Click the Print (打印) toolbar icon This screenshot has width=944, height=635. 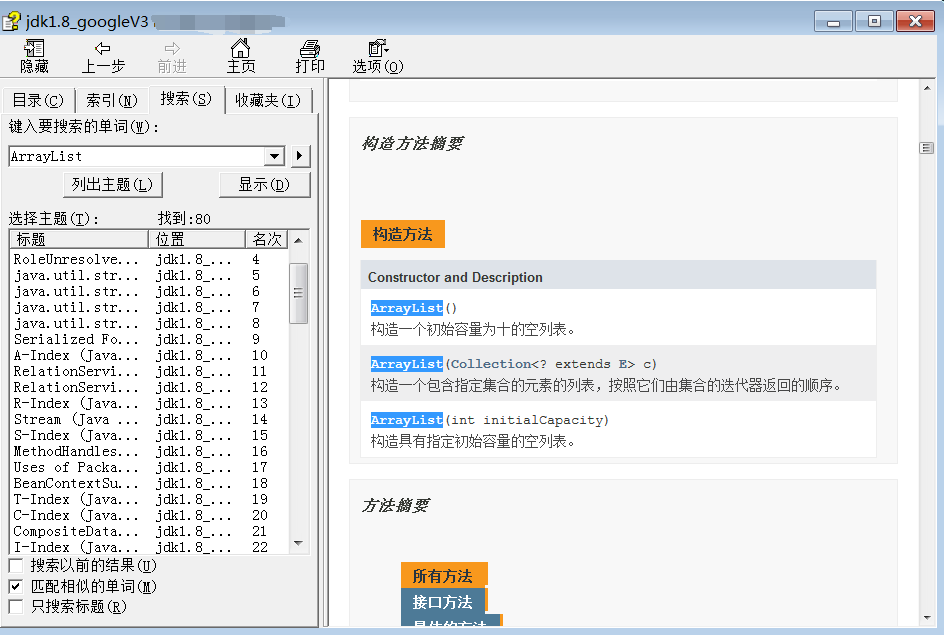point(310,56)
